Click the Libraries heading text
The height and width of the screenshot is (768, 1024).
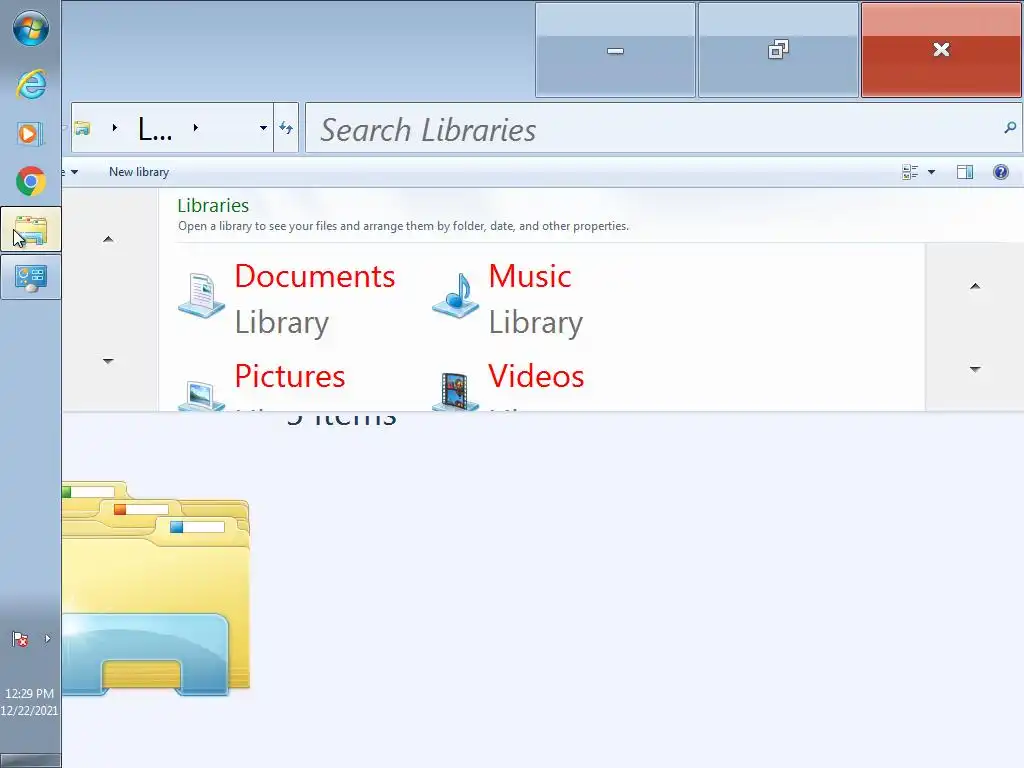click(213, 206)
